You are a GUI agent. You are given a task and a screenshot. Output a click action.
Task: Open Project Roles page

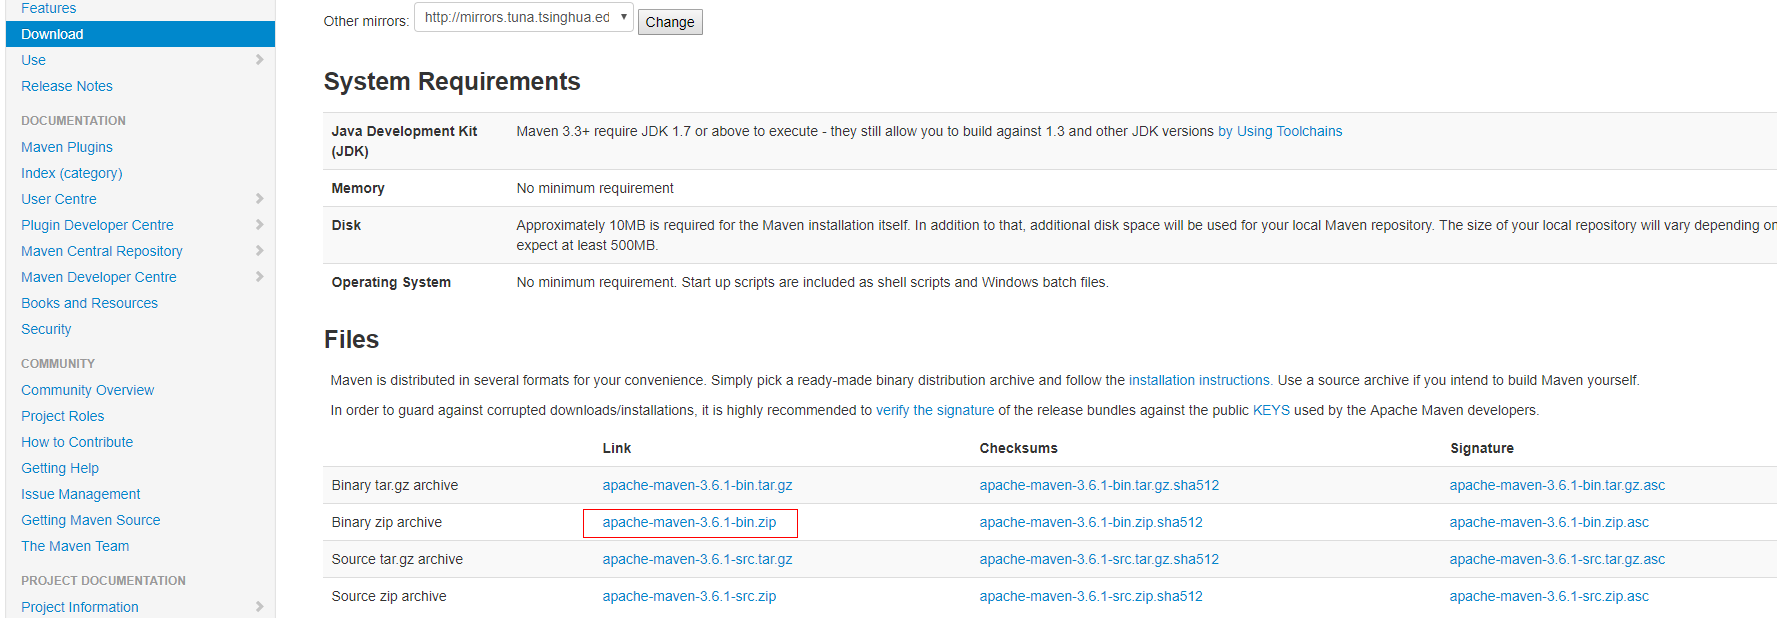pyautogui.click(x=62, y=416)
